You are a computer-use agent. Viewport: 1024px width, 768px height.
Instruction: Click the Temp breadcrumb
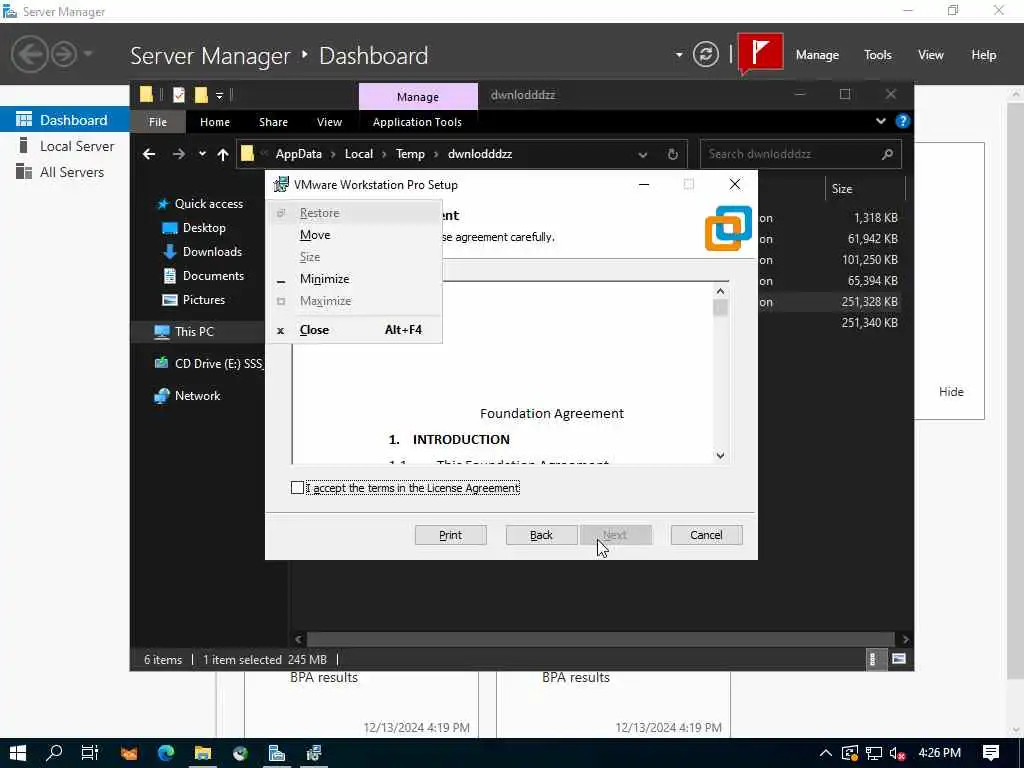410,154
